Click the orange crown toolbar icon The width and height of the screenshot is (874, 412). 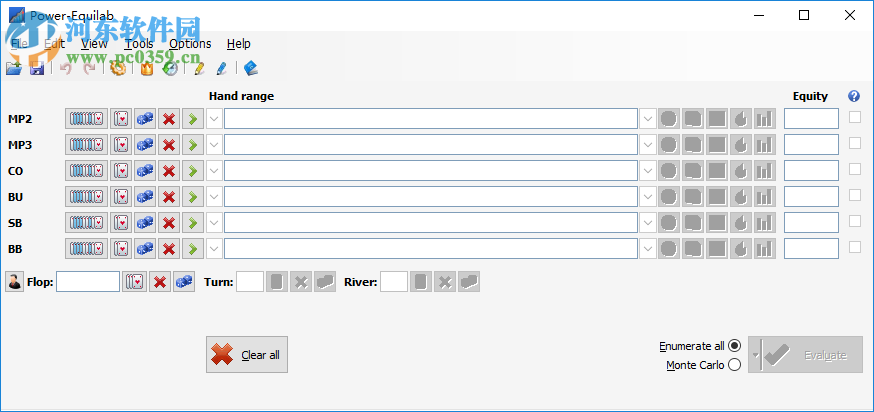coord(147,69)
